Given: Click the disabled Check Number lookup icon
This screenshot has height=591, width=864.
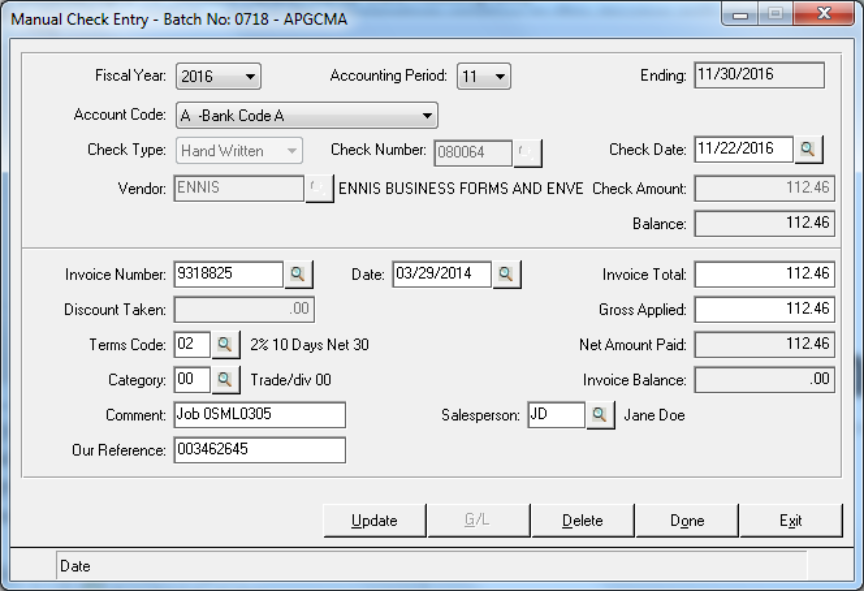Looking at the screenshot, I should [x=527, y=153].
